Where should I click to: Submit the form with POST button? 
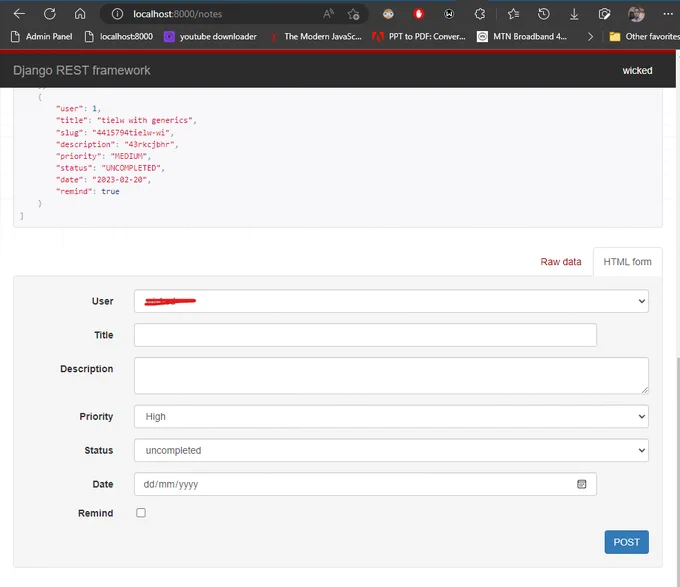coord(626,542)
